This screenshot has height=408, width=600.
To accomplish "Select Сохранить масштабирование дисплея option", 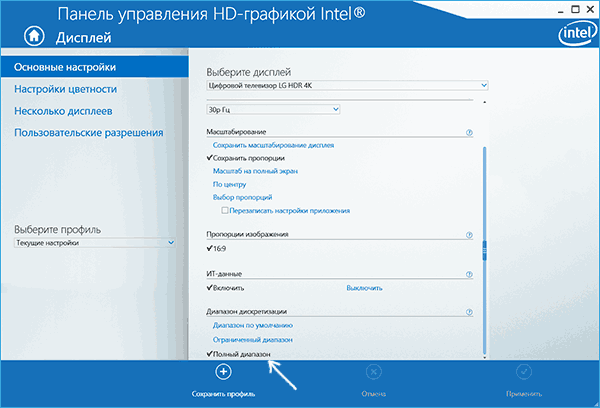I will click(273, 145).
